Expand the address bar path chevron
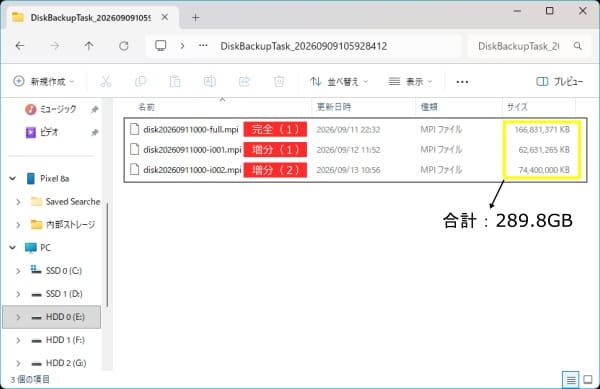The width and height of the screenshot is (600, 389). (182, 46)
